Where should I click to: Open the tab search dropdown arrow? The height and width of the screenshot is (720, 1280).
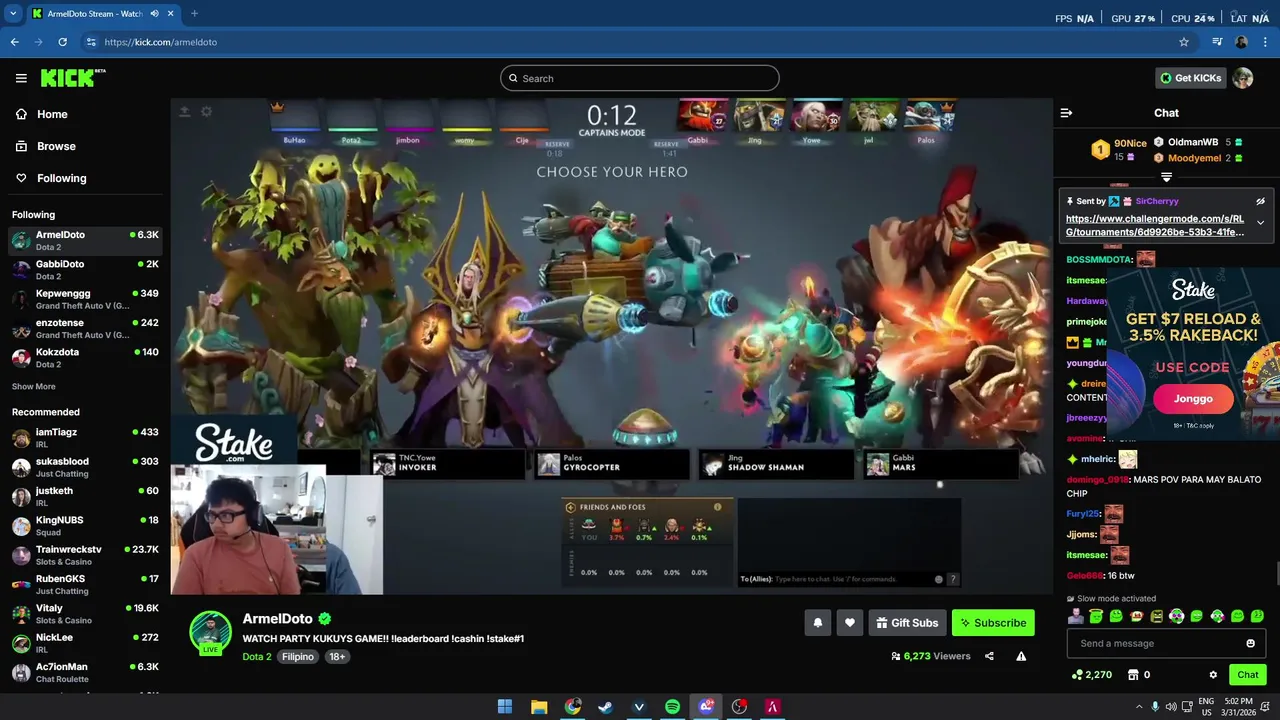click(13, 14)
